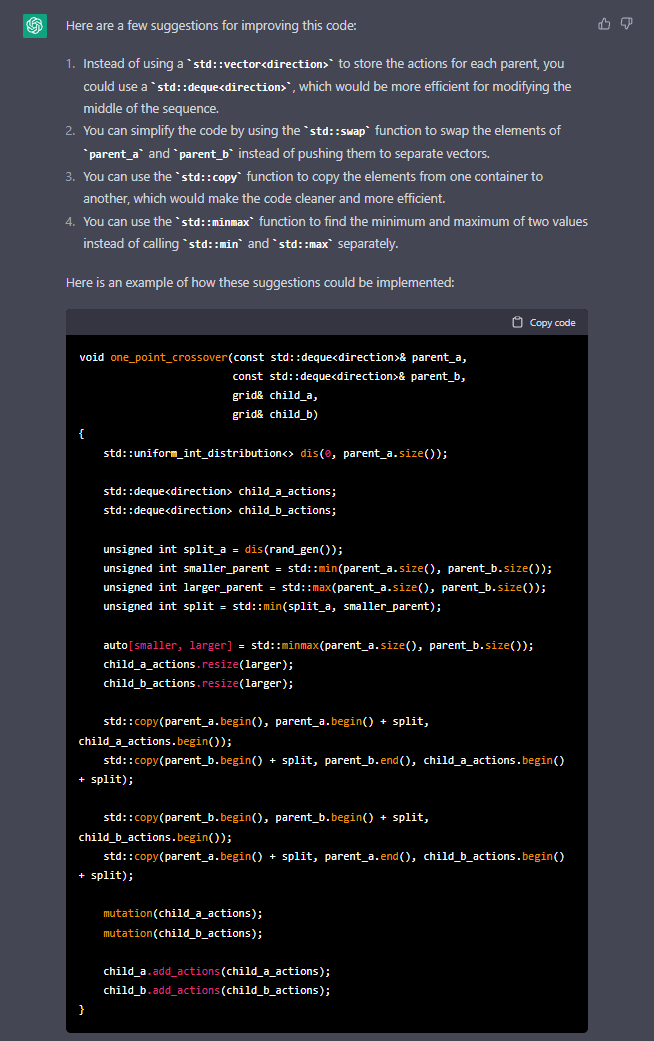Click the child_a_actions.resize(larger) line
The width and height of the screenshot is (654, 1041).
pos(198,665)
